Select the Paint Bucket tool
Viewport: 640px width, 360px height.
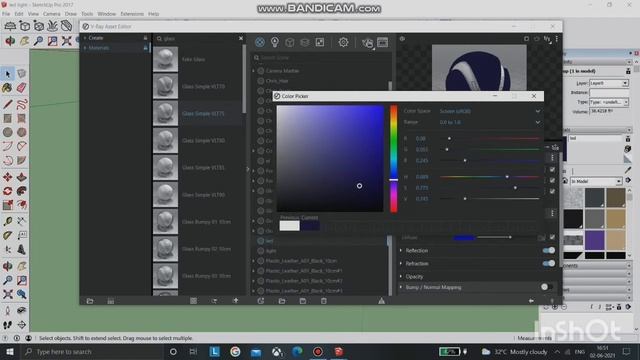(x=7, y=88)
